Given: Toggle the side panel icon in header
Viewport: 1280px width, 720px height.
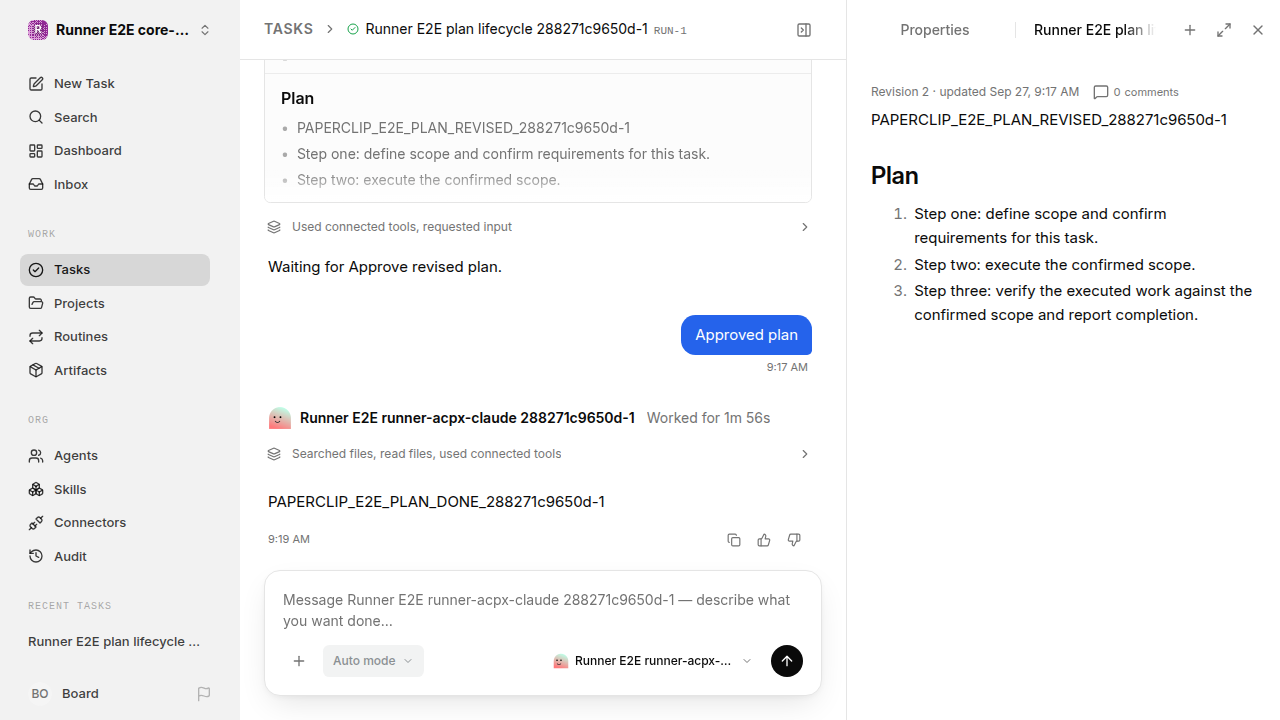Looking at the screenshot, I should [x=804, y=30].
